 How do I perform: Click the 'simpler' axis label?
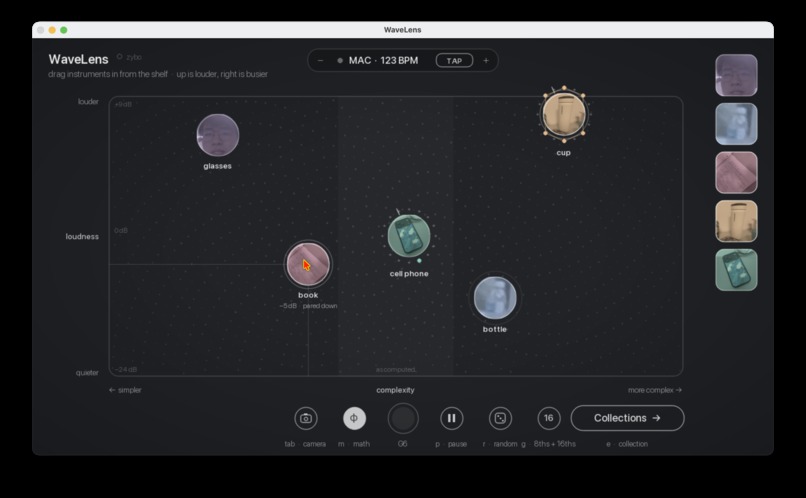point(125,390)
